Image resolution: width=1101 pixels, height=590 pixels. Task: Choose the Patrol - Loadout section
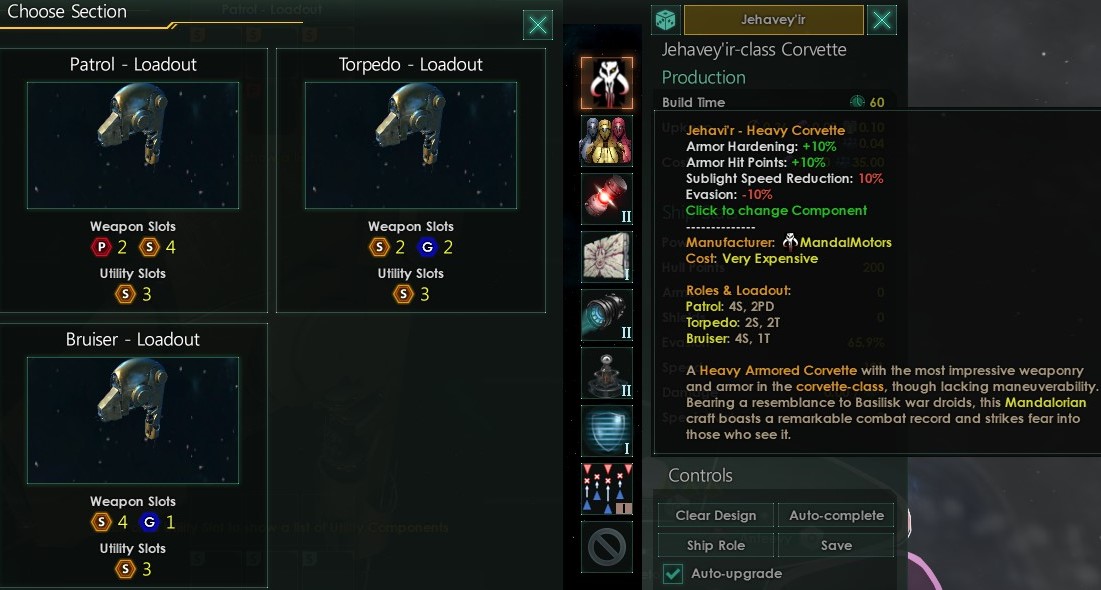(133, 180)
